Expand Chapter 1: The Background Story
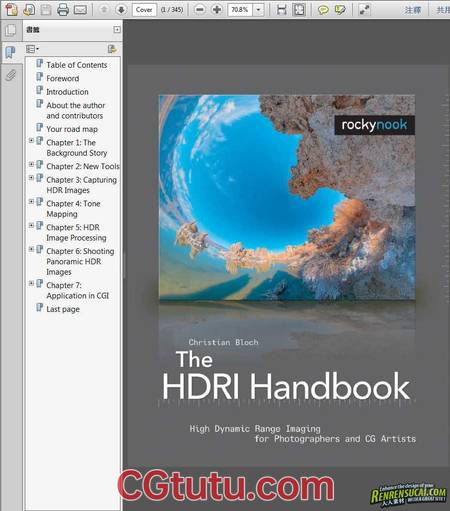Screen dimensions: 450x511 [x=31, y=141]
